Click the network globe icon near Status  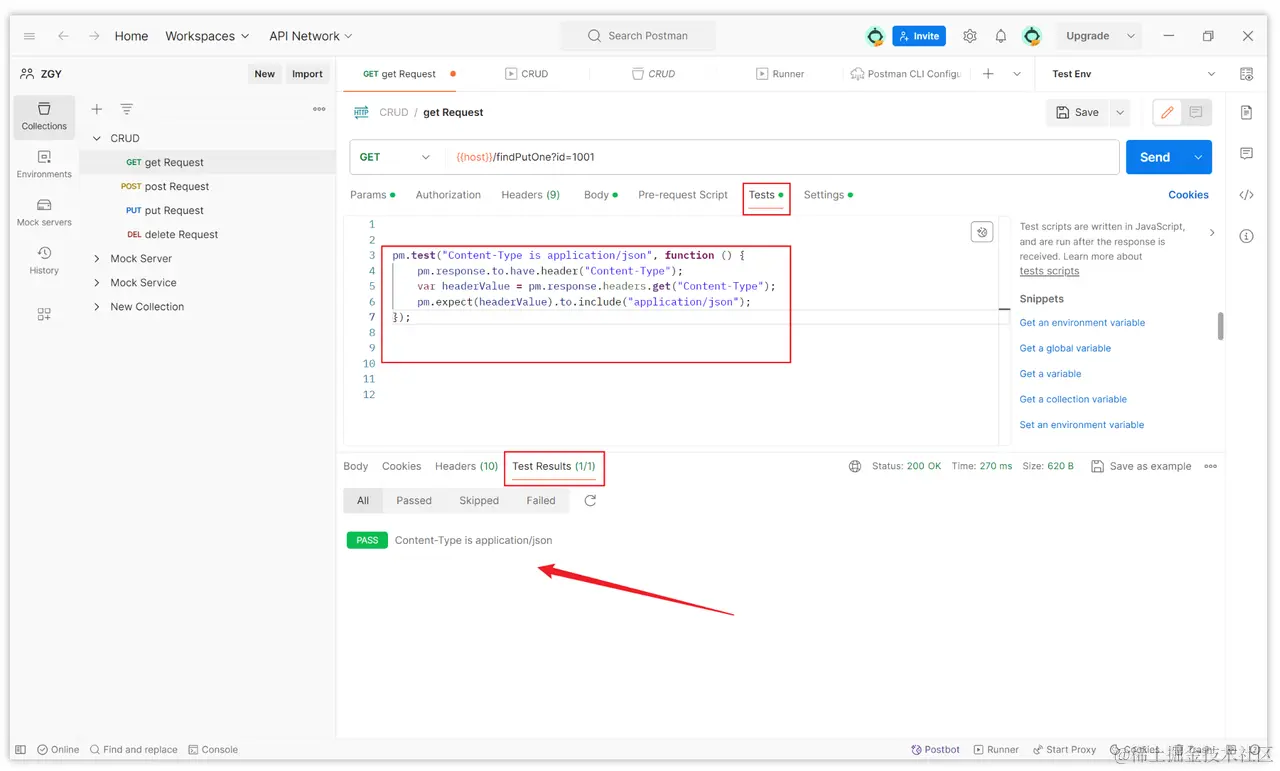point(855,466)
